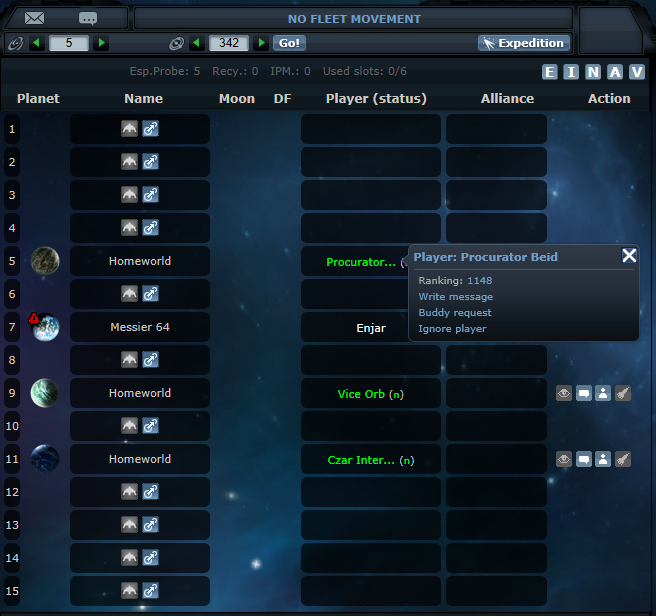Click the Go! button
This screenshot has height=616, width=656.
(289, 43)
